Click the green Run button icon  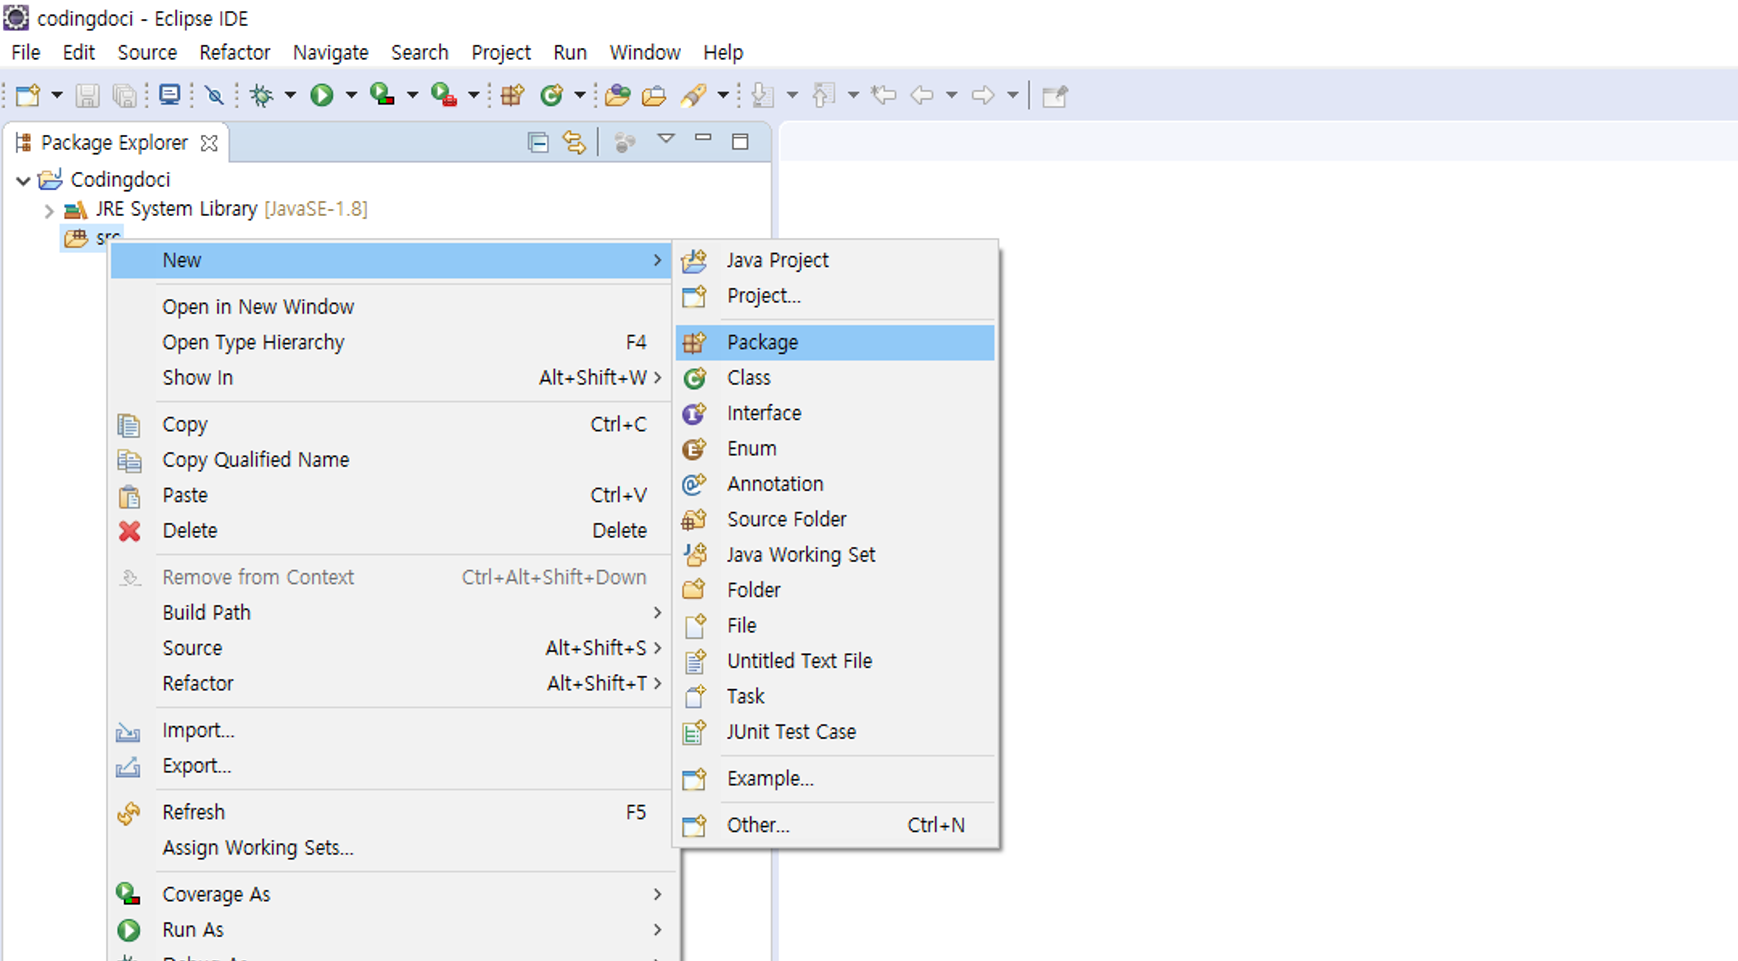(322, 95)
